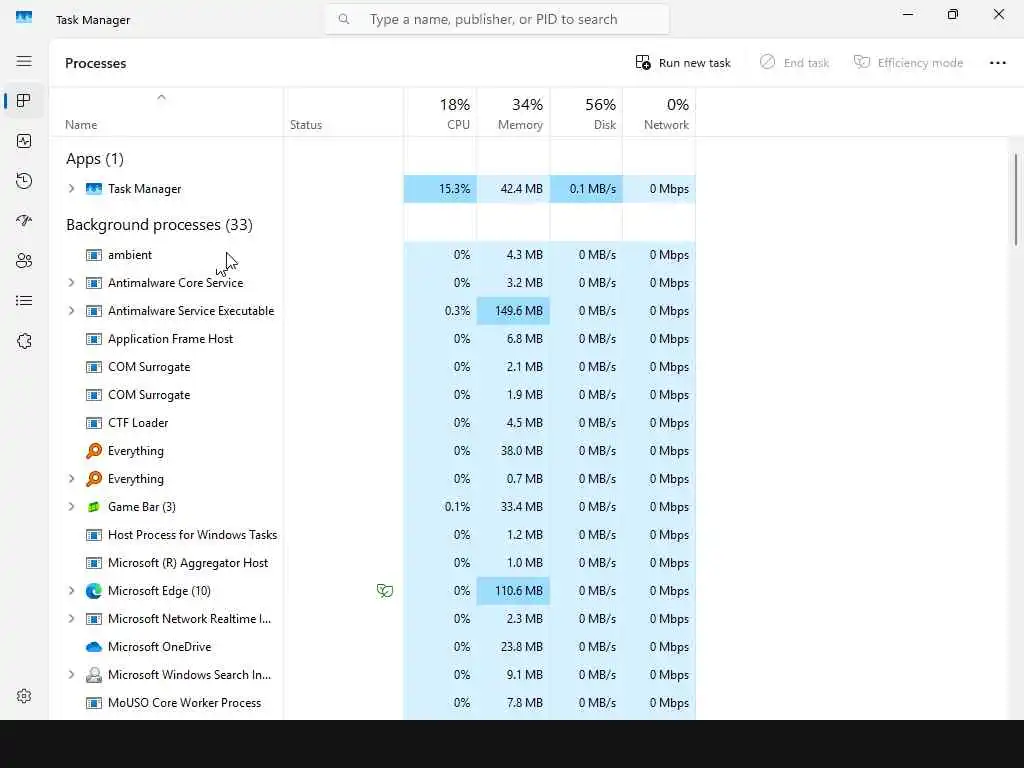This screenshot has height=768, width=1024.
Task: Click the Apps (1) group heading
Action: (x=95, y=159)
